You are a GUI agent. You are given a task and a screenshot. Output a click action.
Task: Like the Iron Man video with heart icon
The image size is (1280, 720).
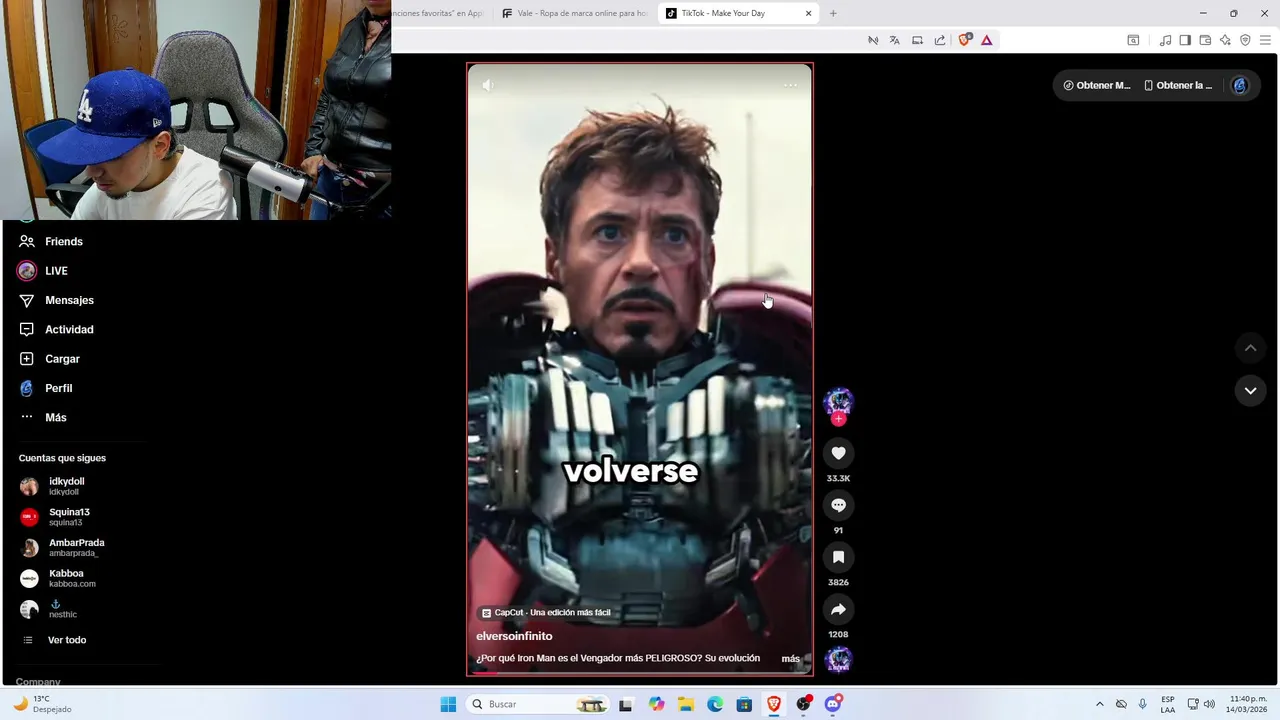pyautogui.click(x=838, y=453)
